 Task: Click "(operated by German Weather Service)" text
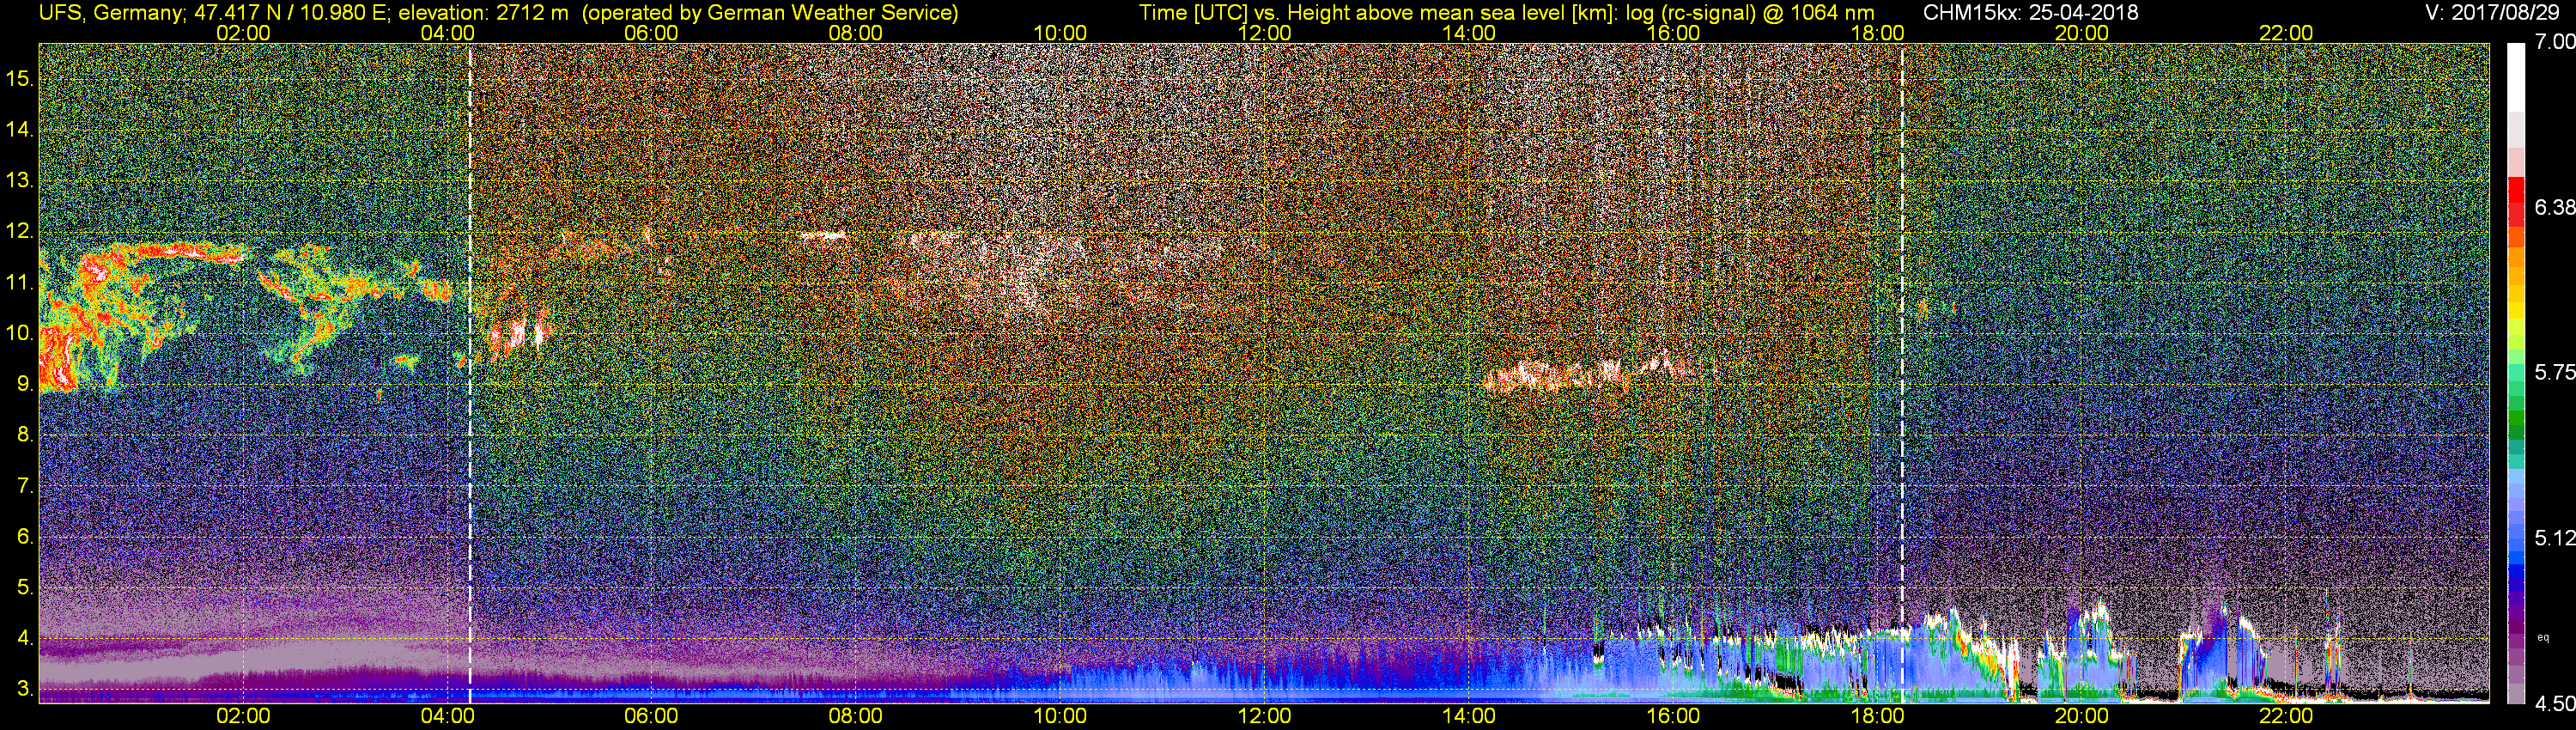(x=770, y=13)
